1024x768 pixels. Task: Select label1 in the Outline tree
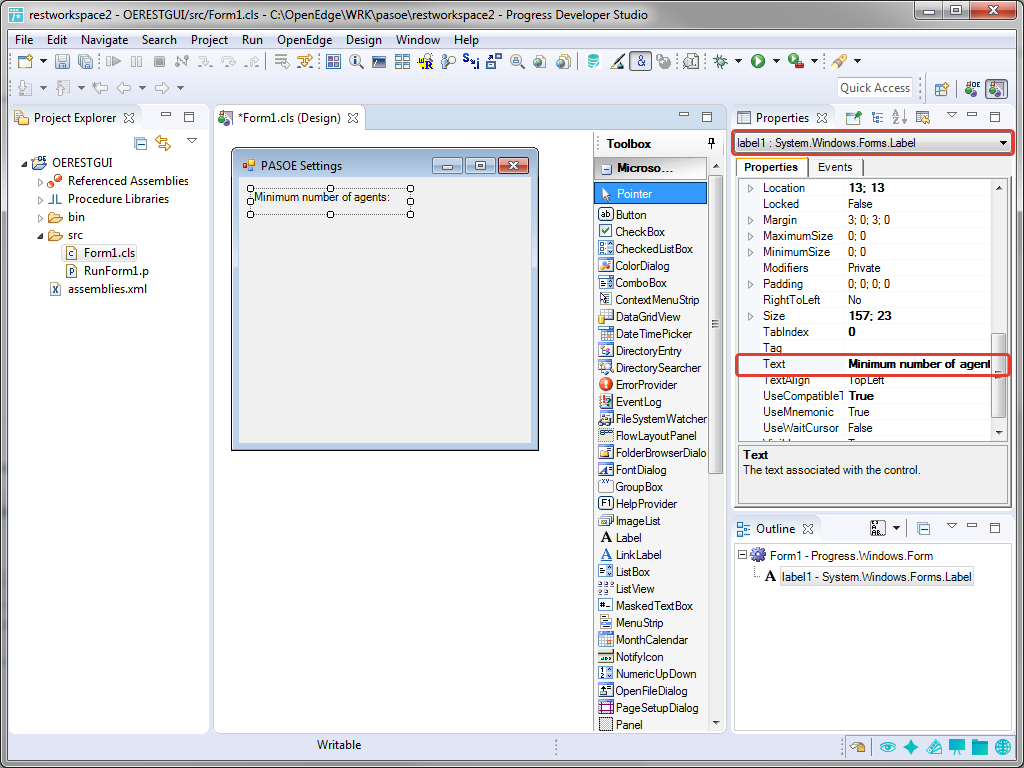pos(876,577)
